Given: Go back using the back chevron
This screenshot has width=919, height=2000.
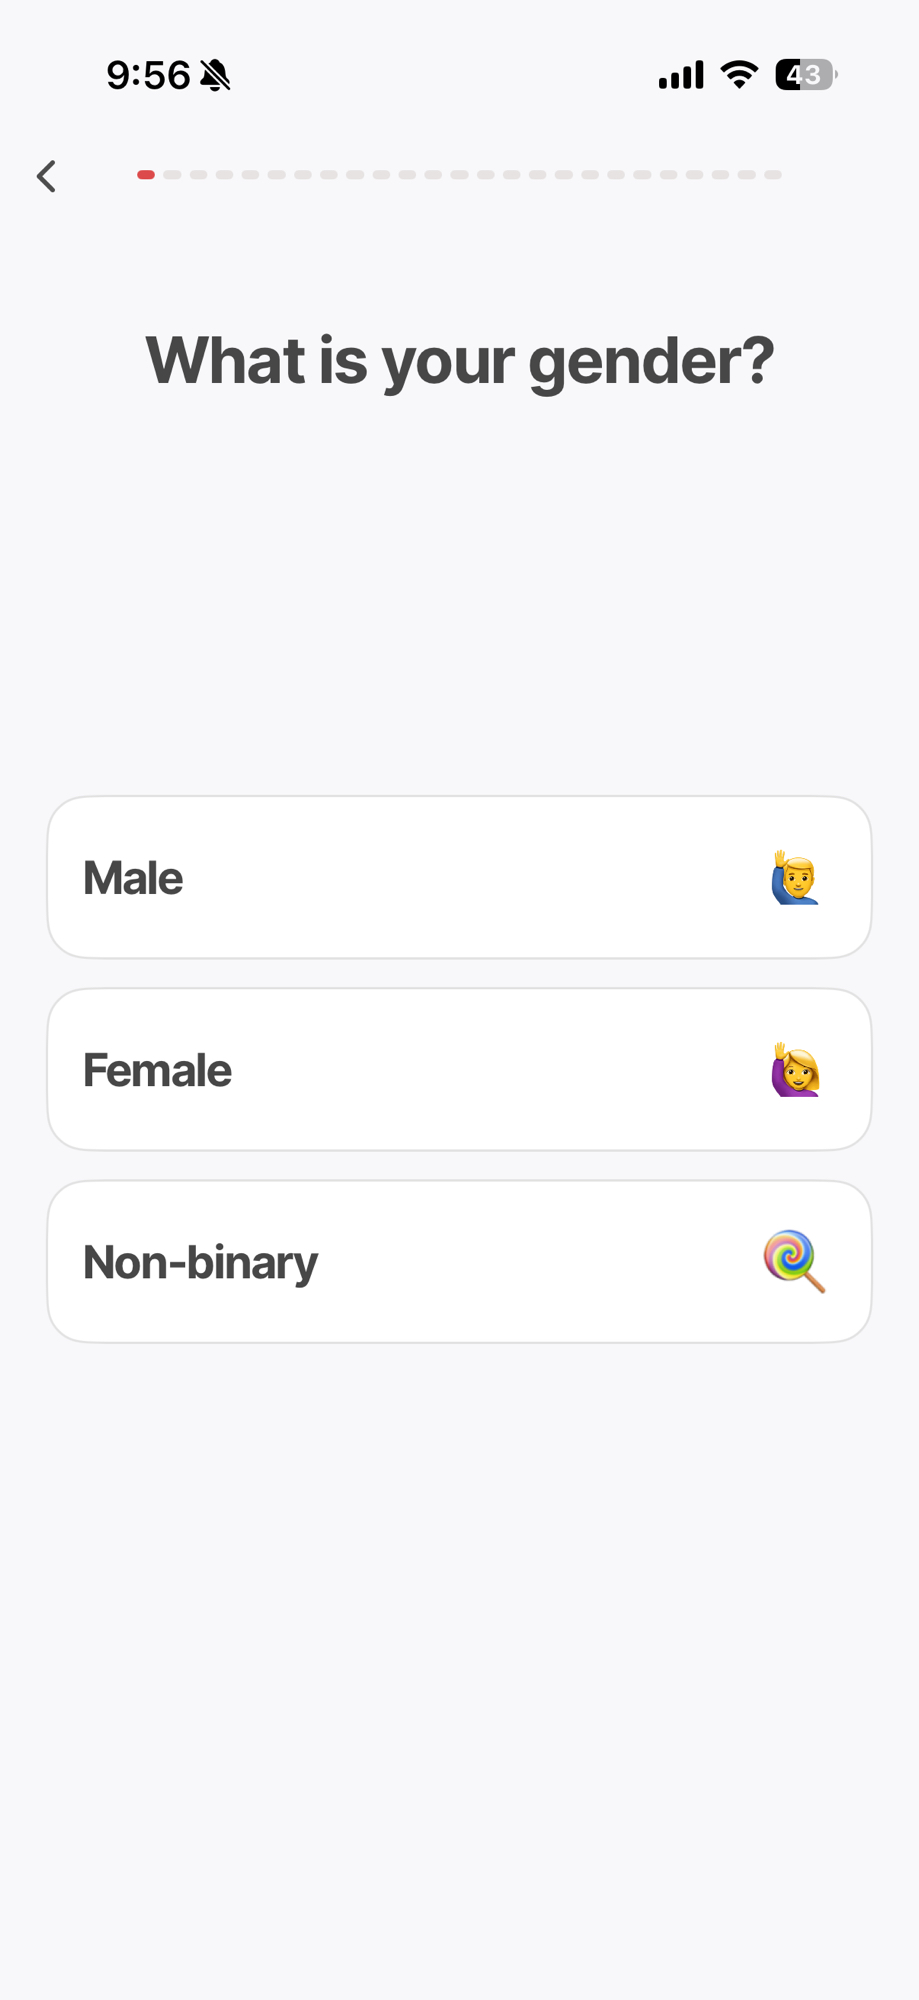Looking at the screenshot, I should point(46,176).
